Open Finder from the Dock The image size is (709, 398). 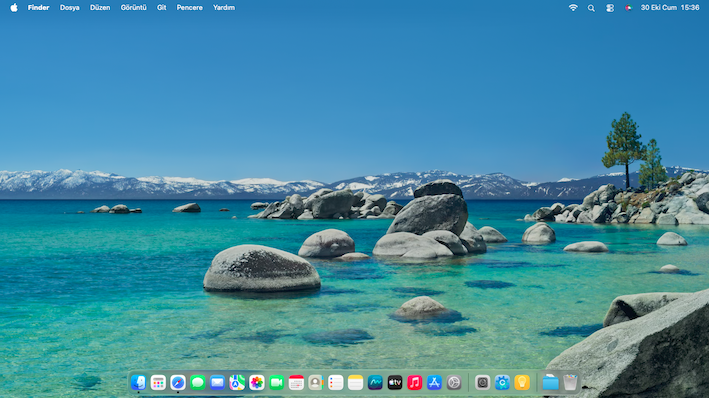[138, 383]
